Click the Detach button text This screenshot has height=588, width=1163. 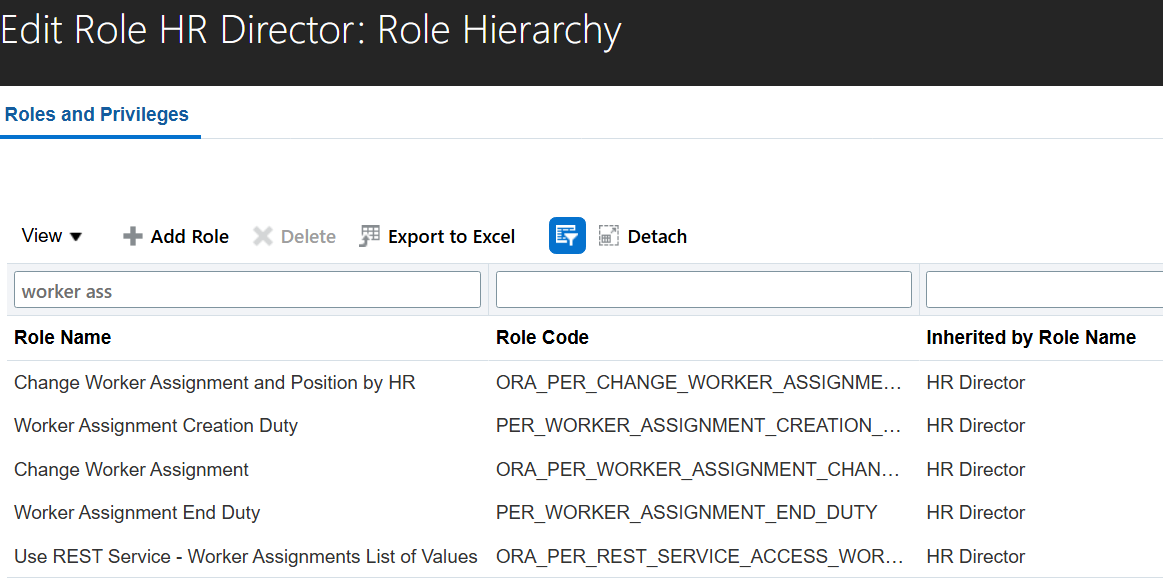click(657, 237)
